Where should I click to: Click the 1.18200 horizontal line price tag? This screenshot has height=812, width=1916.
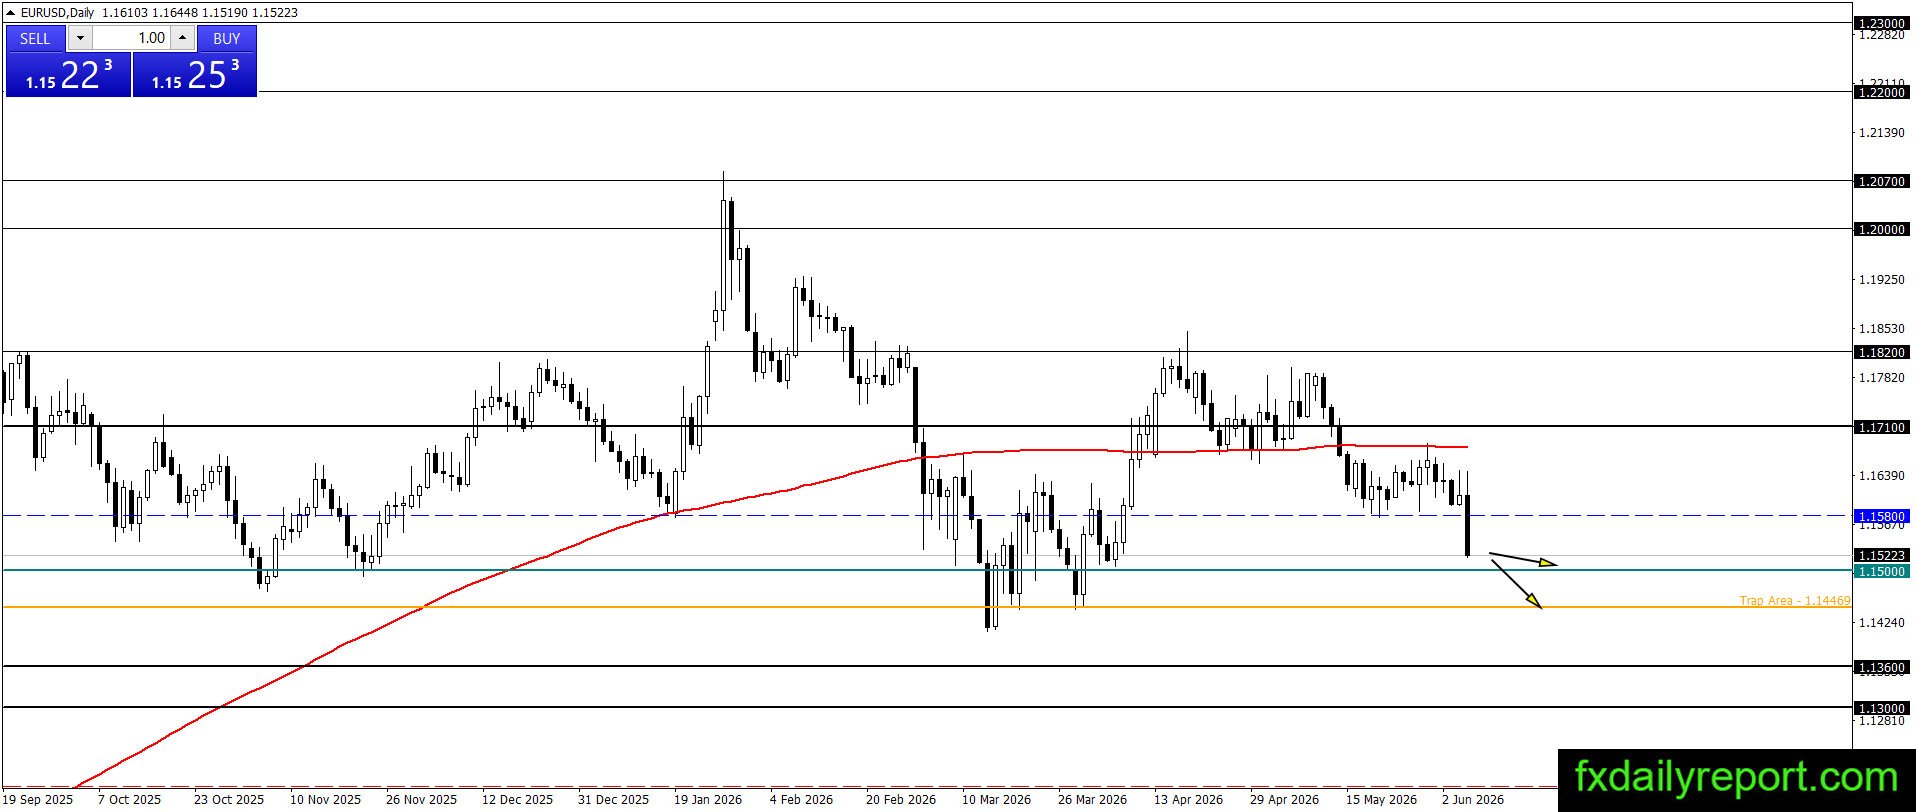point(1881,352)
